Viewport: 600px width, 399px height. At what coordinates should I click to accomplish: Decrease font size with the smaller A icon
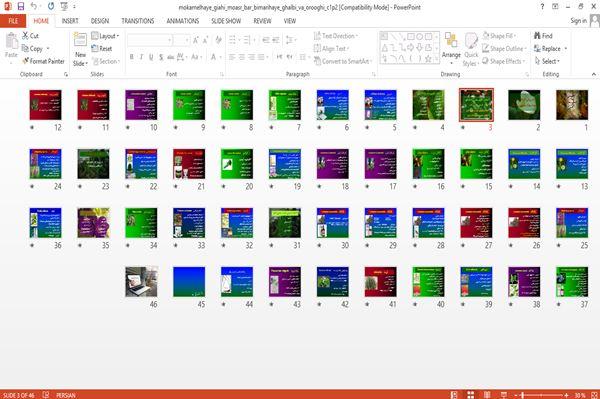tap(205, 40)
